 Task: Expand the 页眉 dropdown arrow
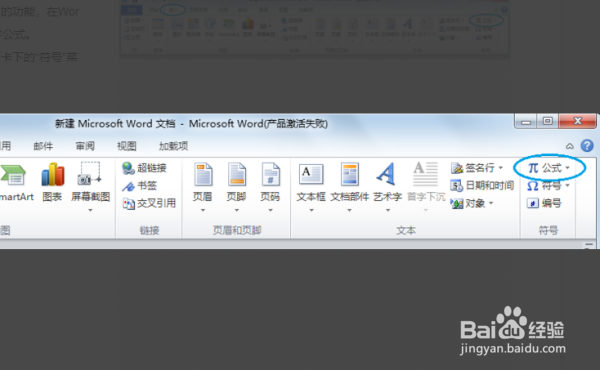(x=203, y=210)
